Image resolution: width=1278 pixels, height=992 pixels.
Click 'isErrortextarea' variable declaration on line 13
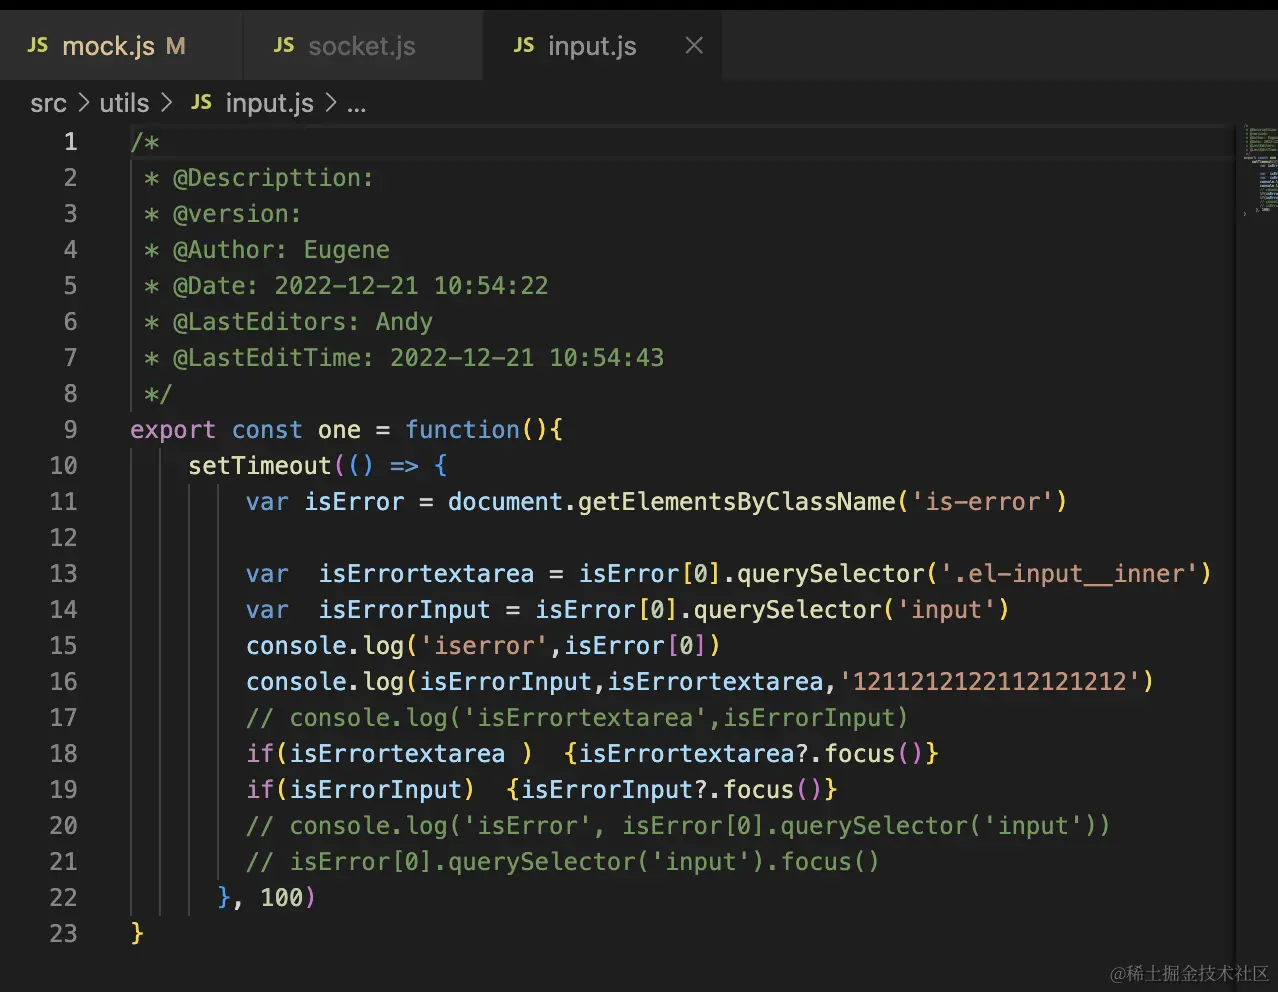click(426, 574)
